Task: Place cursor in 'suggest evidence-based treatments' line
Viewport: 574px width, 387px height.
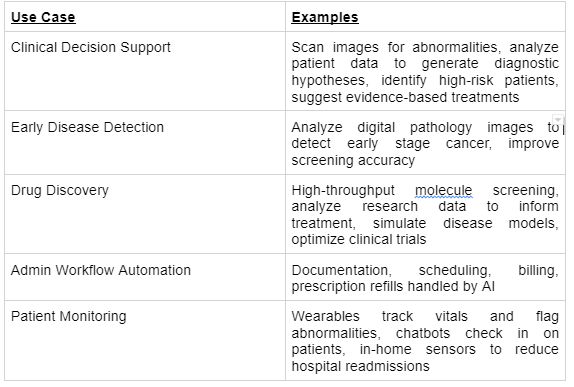Action: pyautogui.click(x=405, y=97)
